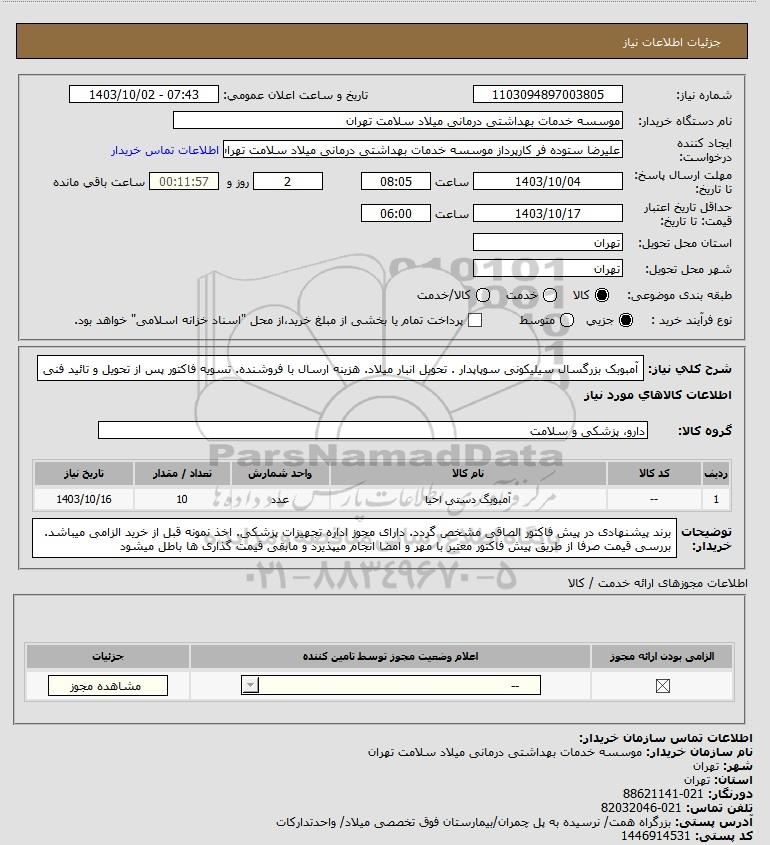Toggle the اسناد خزانه اسلامی payment checkbox
The width and height of the screenshot is (770, 845).
475,321
